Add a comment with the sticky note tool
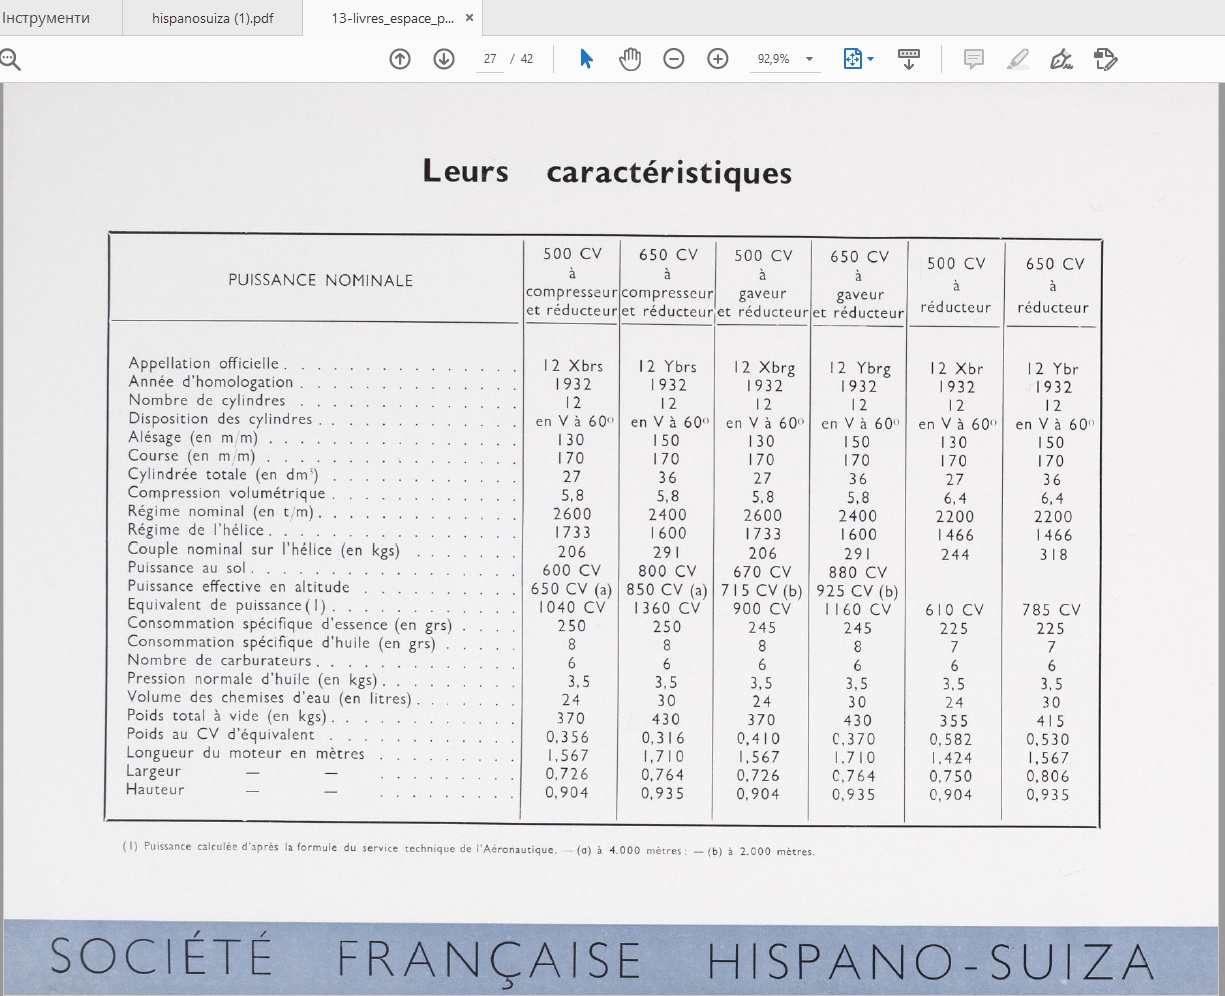Viewport: 1225px width, 996px height. coord(973,59)
